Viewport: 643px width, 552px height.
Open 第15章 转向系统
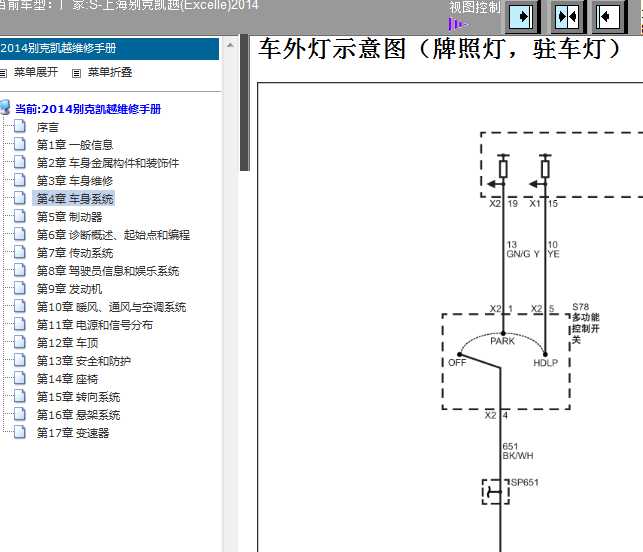click(78, 397)
